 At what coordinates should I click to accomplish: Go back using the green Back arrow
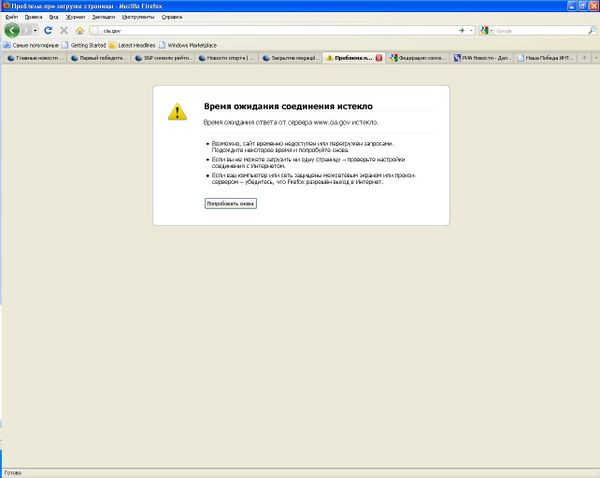coord(12,30)
